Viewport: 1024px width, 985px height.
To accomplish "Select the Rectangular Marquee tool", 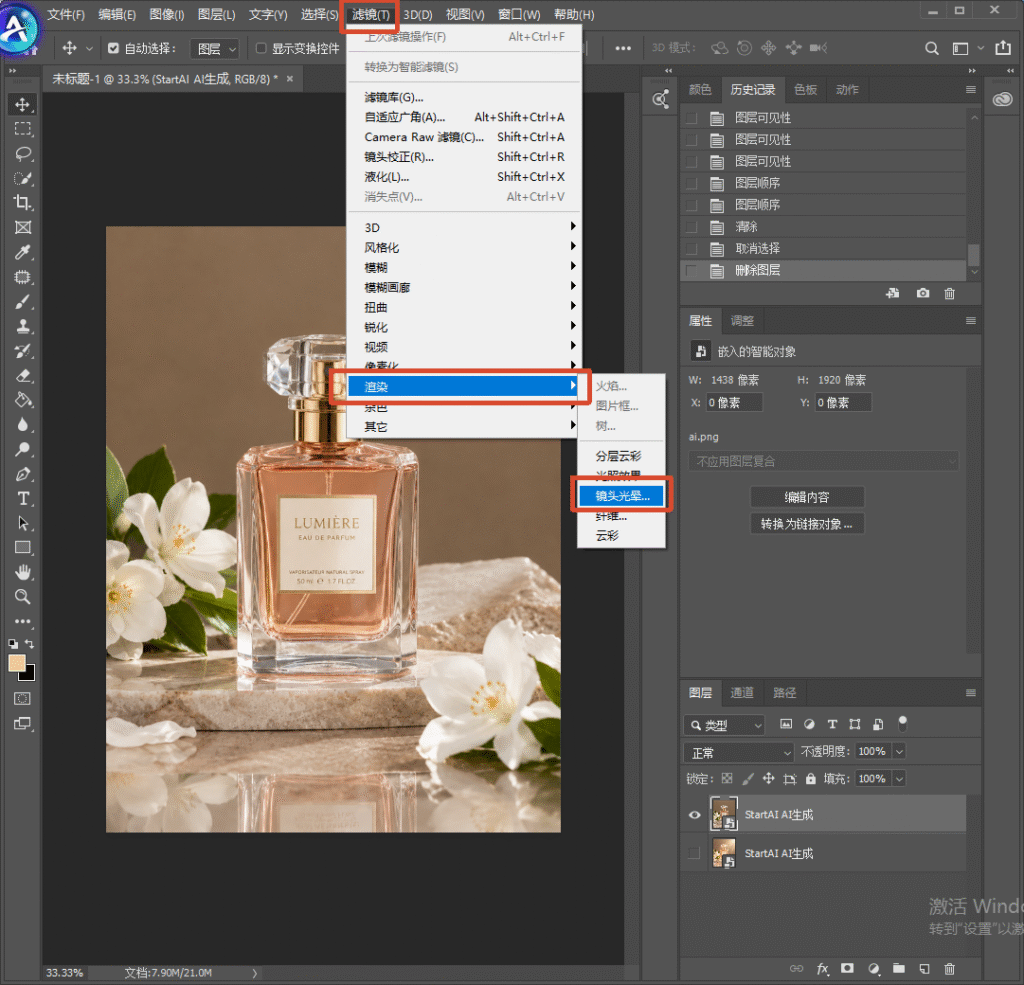I will coord(23,129).
